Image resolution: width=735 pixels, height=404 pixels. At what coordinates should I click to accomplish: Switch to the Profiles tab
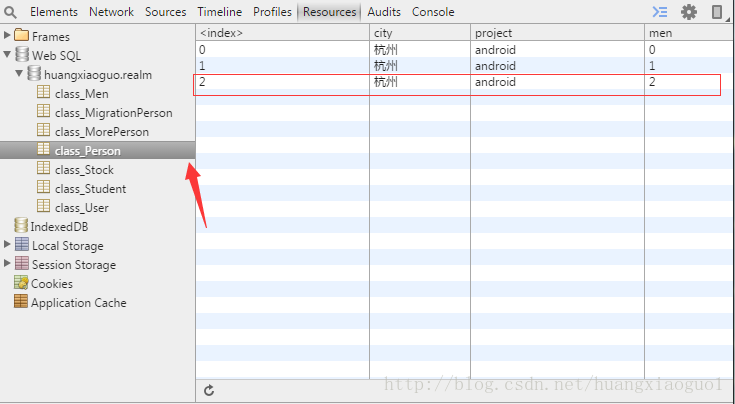272,12
